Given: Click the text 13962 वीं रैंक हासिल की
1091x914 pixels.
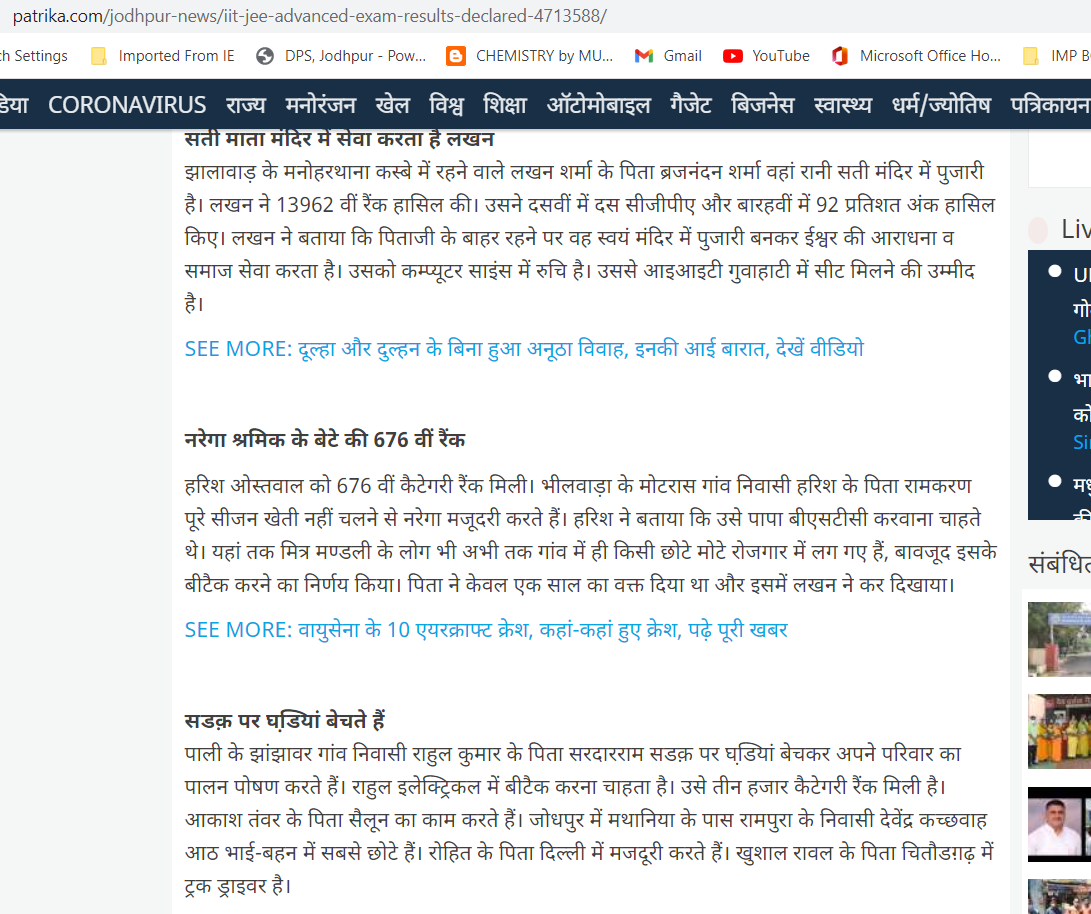Looking at the screenshot, I should pos(376,205).
